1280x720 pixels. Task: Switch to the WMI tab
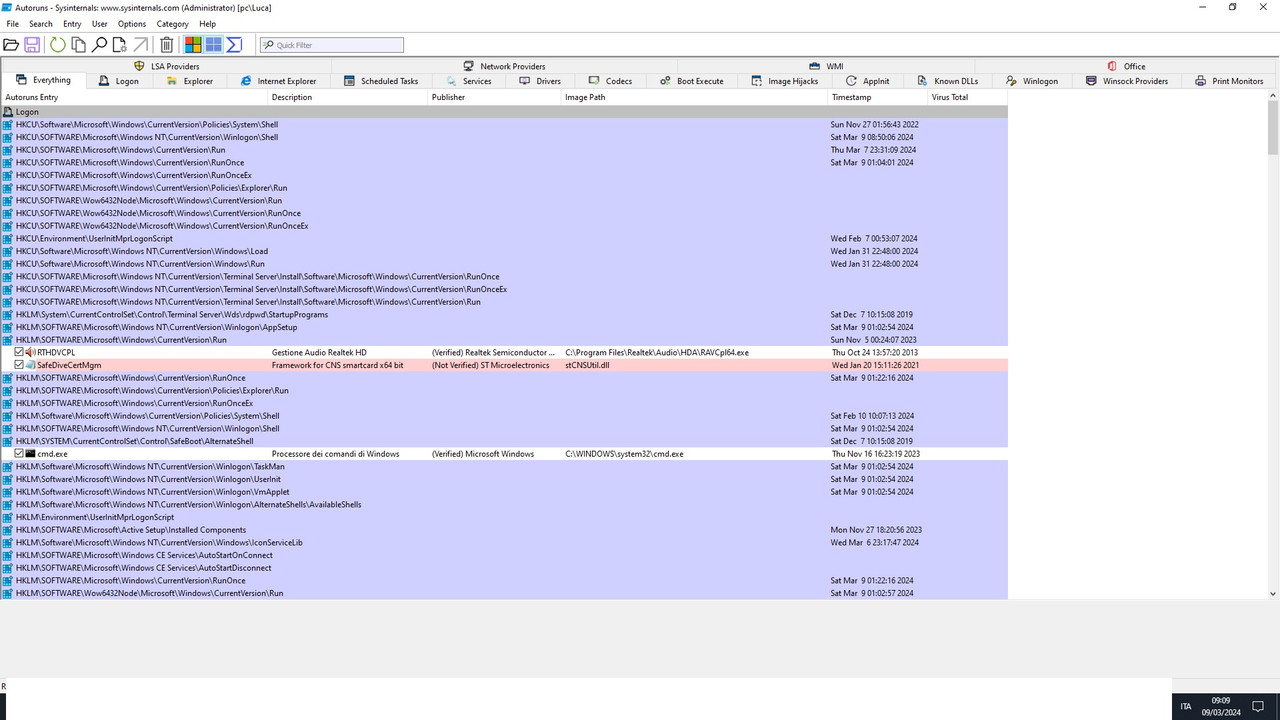tap(826, 66)
